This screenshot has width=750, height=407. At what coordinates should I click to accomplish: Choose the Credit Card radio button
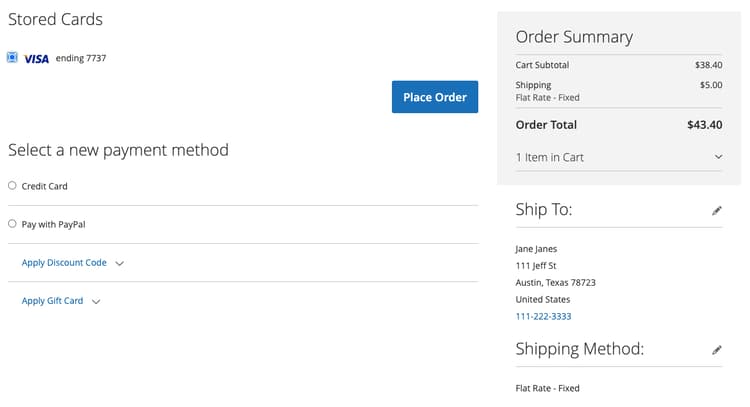12,185
